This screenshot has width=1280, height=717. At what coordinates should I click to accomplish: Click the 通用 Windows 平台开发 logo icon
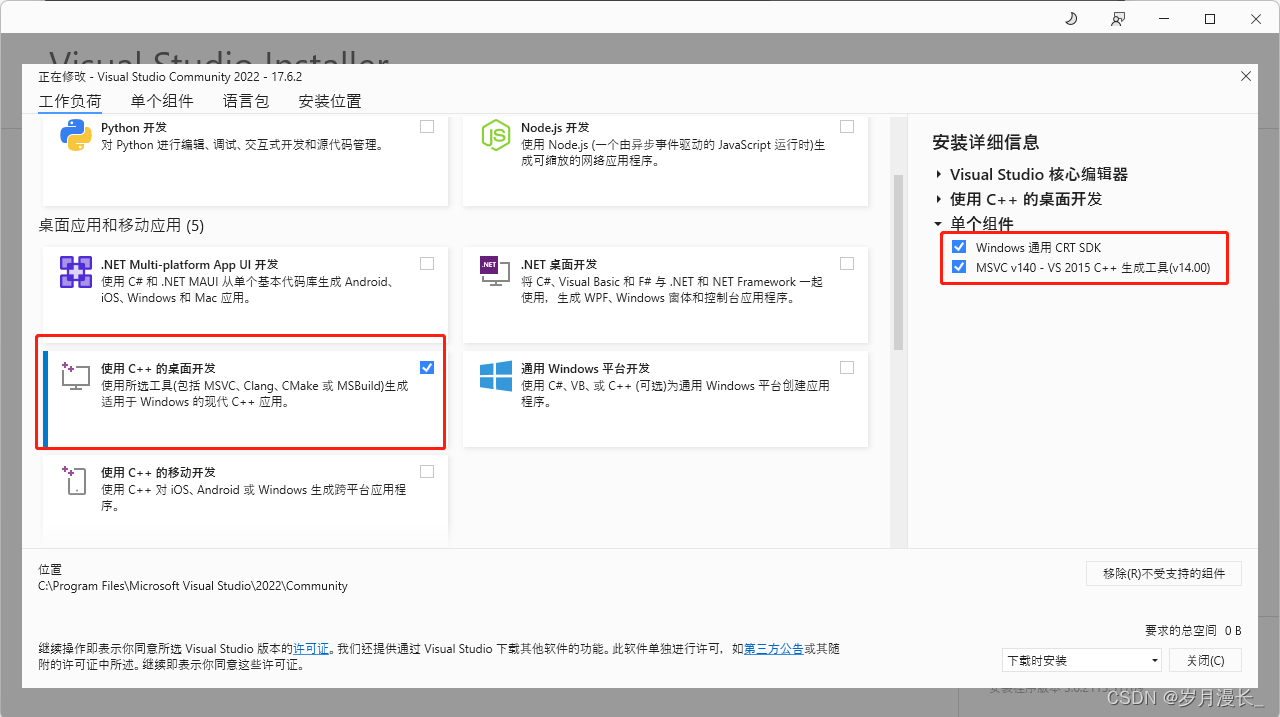pyautogui.click(x=496, y=376)
